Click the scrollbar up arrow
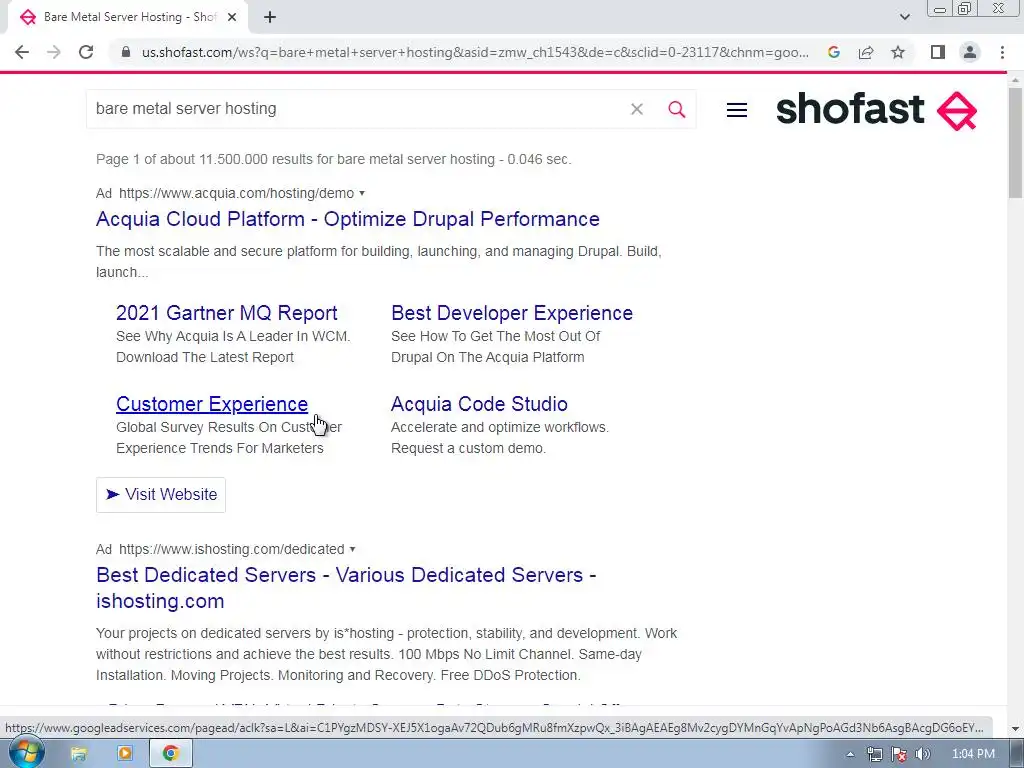1024x768 pixels. (x=1015, y=80)
